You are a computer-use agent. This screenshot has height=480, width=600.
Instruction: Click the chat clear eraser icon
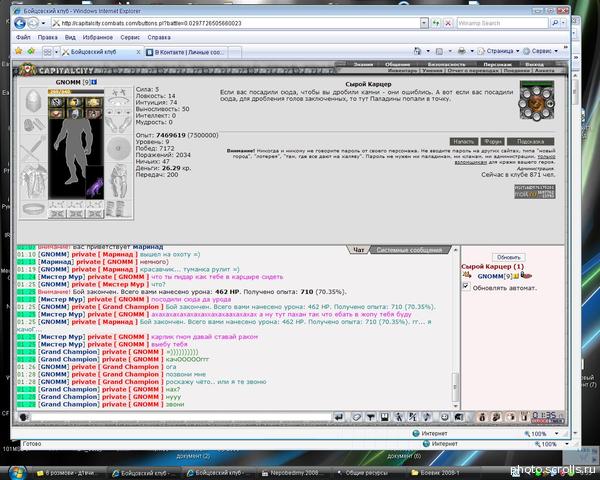356,417
